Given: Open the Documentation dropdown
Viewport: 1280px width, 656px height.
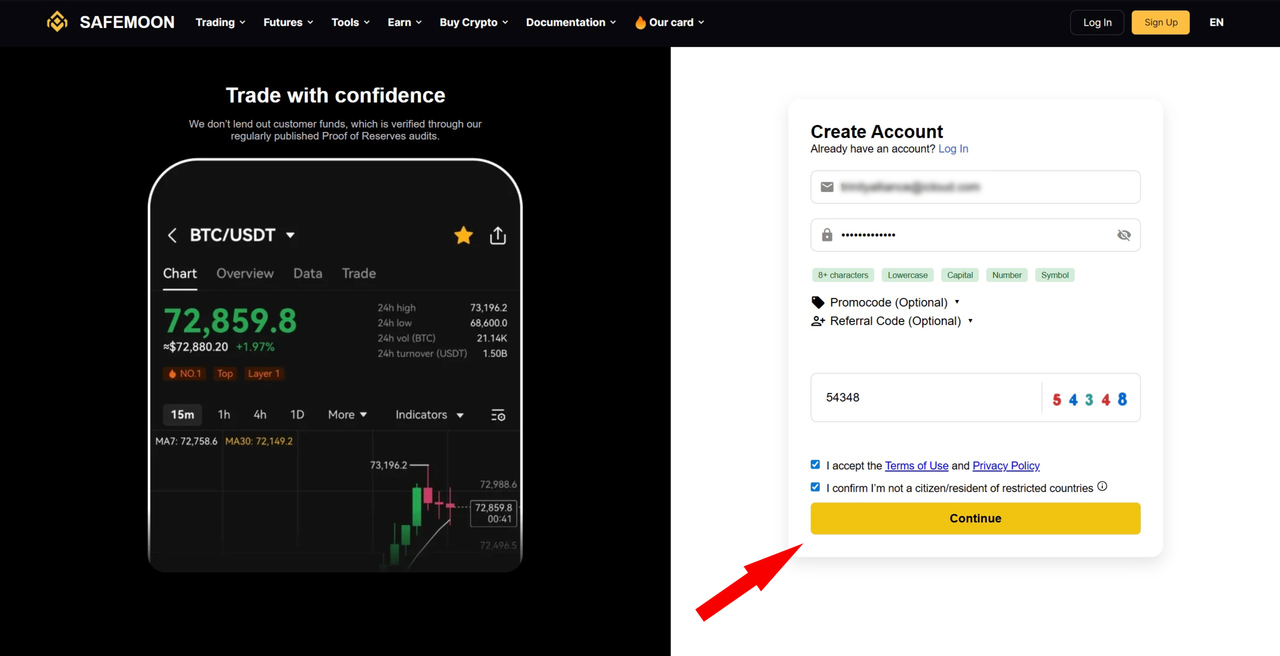Looking at the screenshot, I should (x=571, y=22).
